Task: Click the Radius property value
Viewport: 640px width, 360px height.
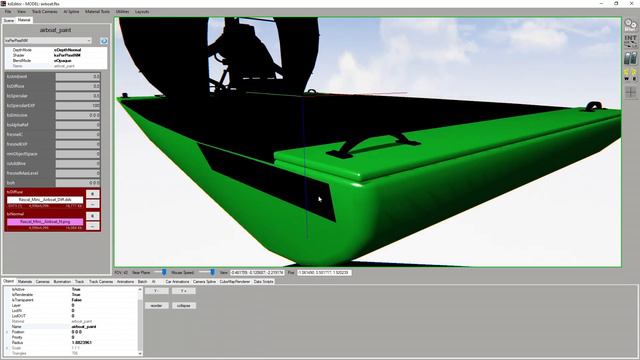Action: pos(82,343)
